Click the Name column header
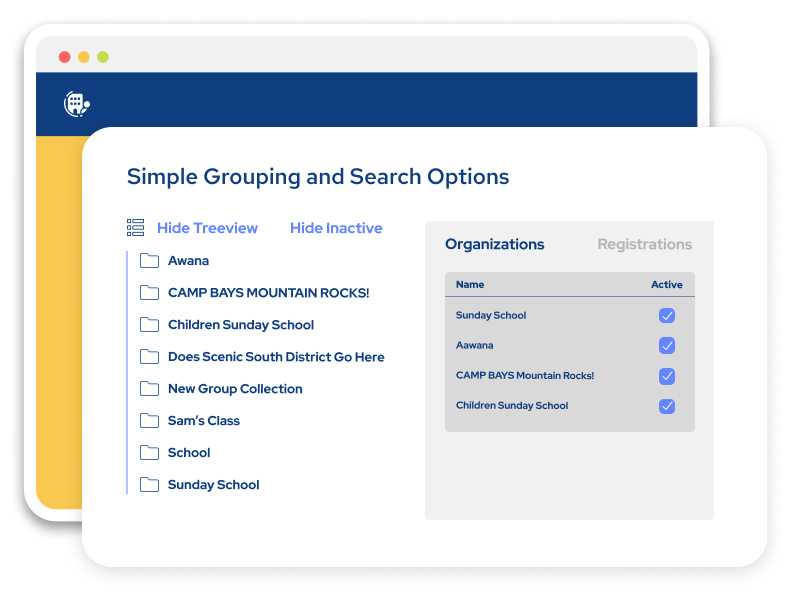The height and width of the screenshot is (599, 795). [469, 285]
